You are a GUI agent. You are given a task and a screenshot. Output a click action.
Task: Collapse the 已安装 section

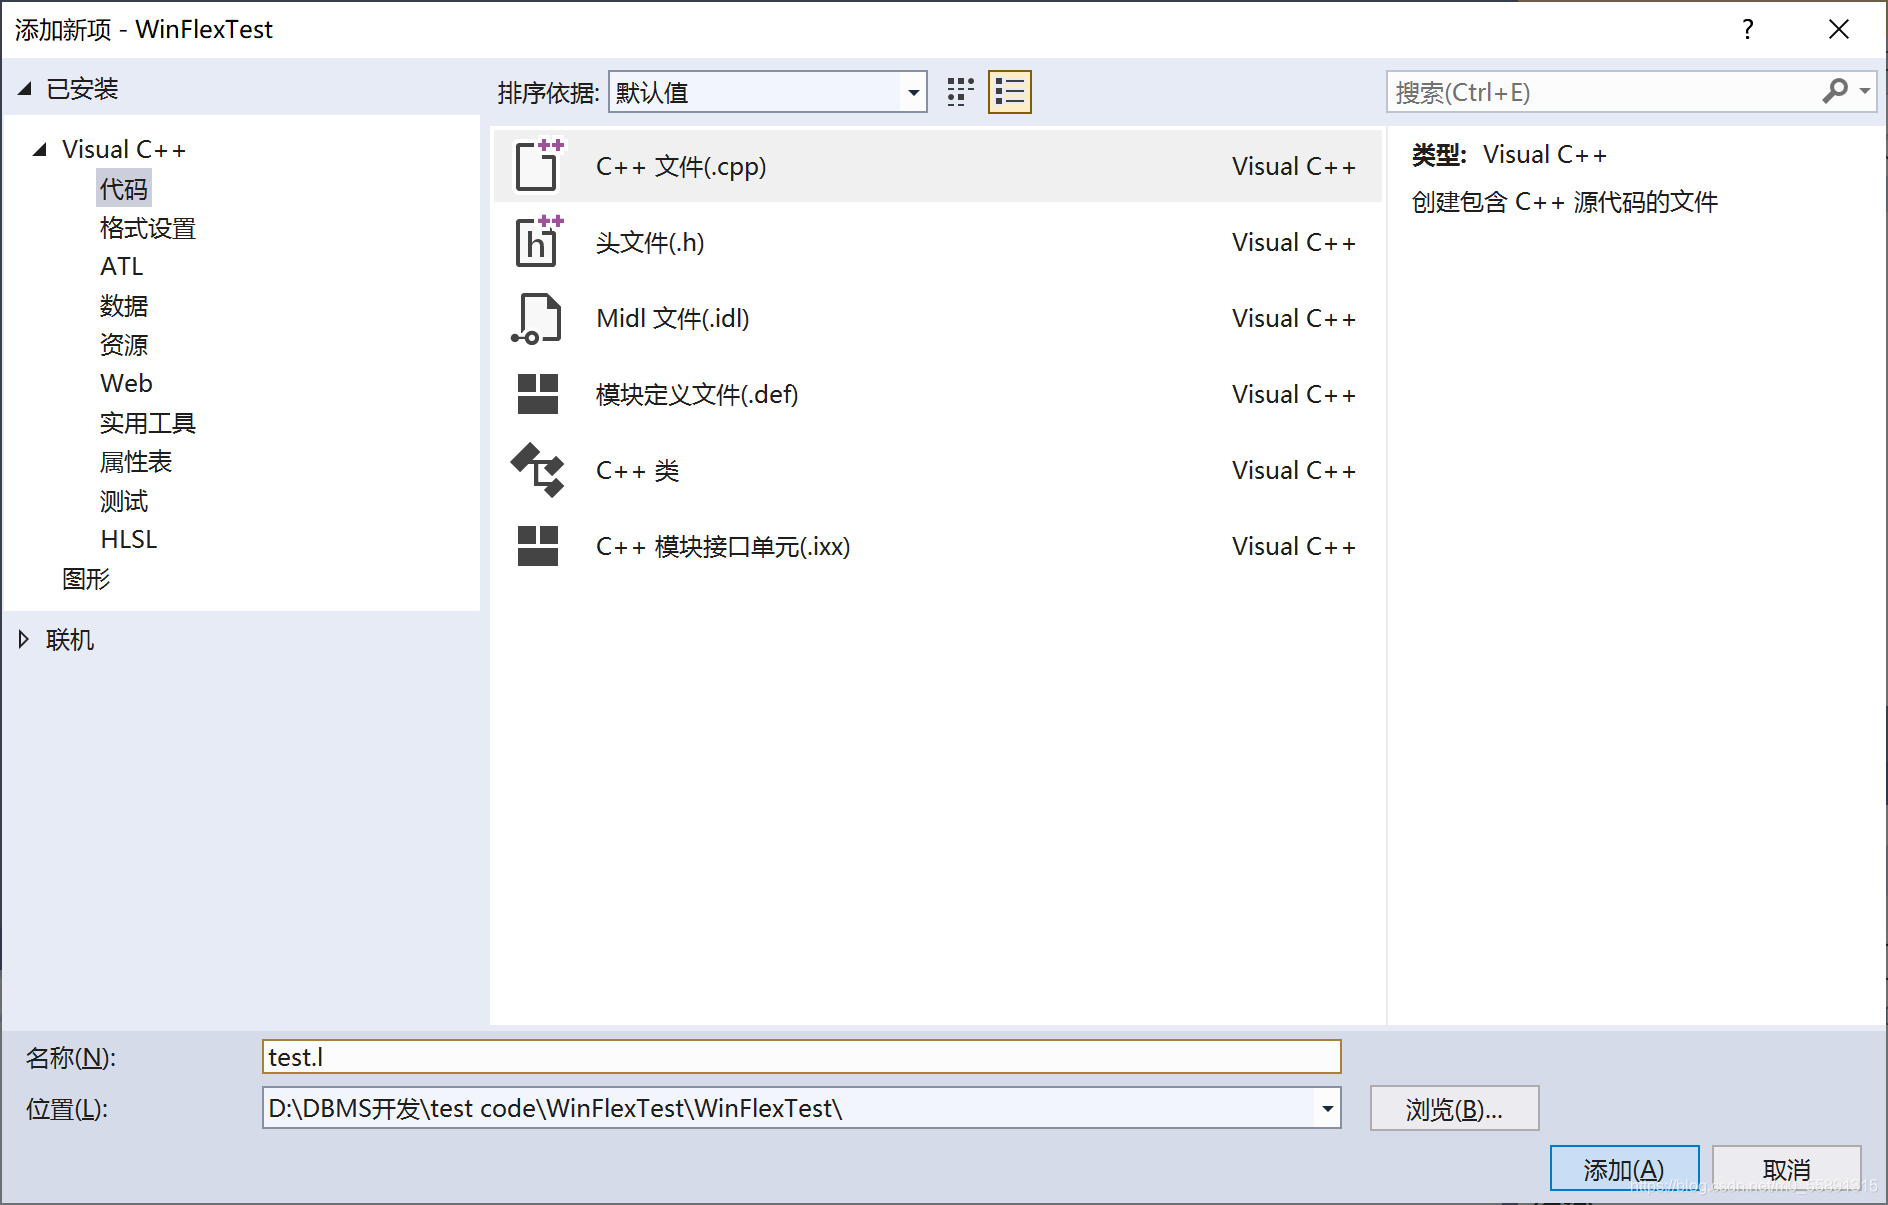25,89
